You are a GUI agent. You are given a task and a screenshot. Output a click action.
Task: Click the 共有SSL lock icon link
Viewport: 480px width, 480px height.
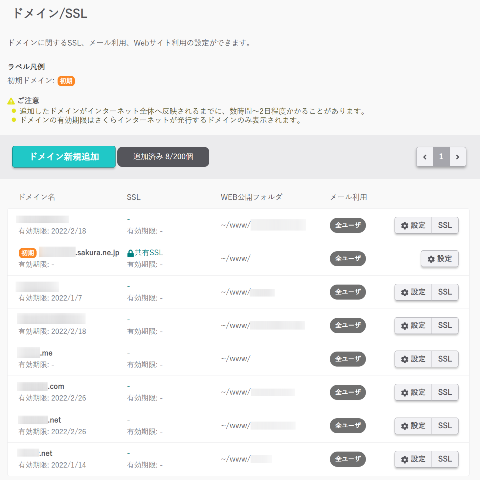pos(145,253)
